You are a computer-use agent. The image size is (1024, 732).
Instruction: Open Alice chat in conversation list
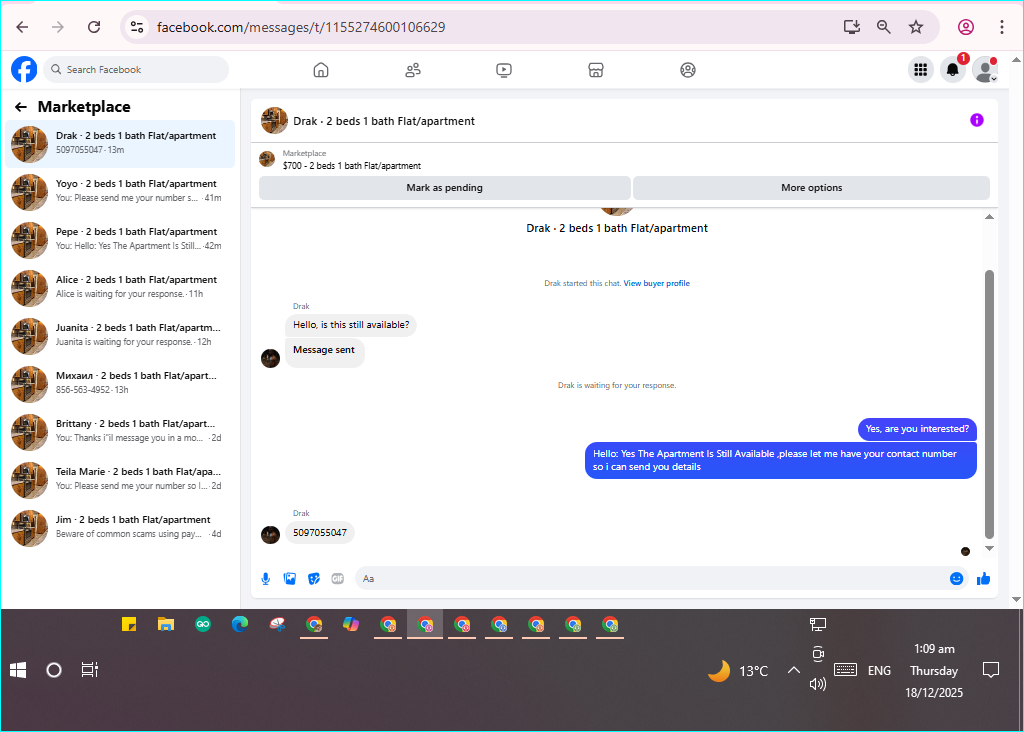point(120,287)
